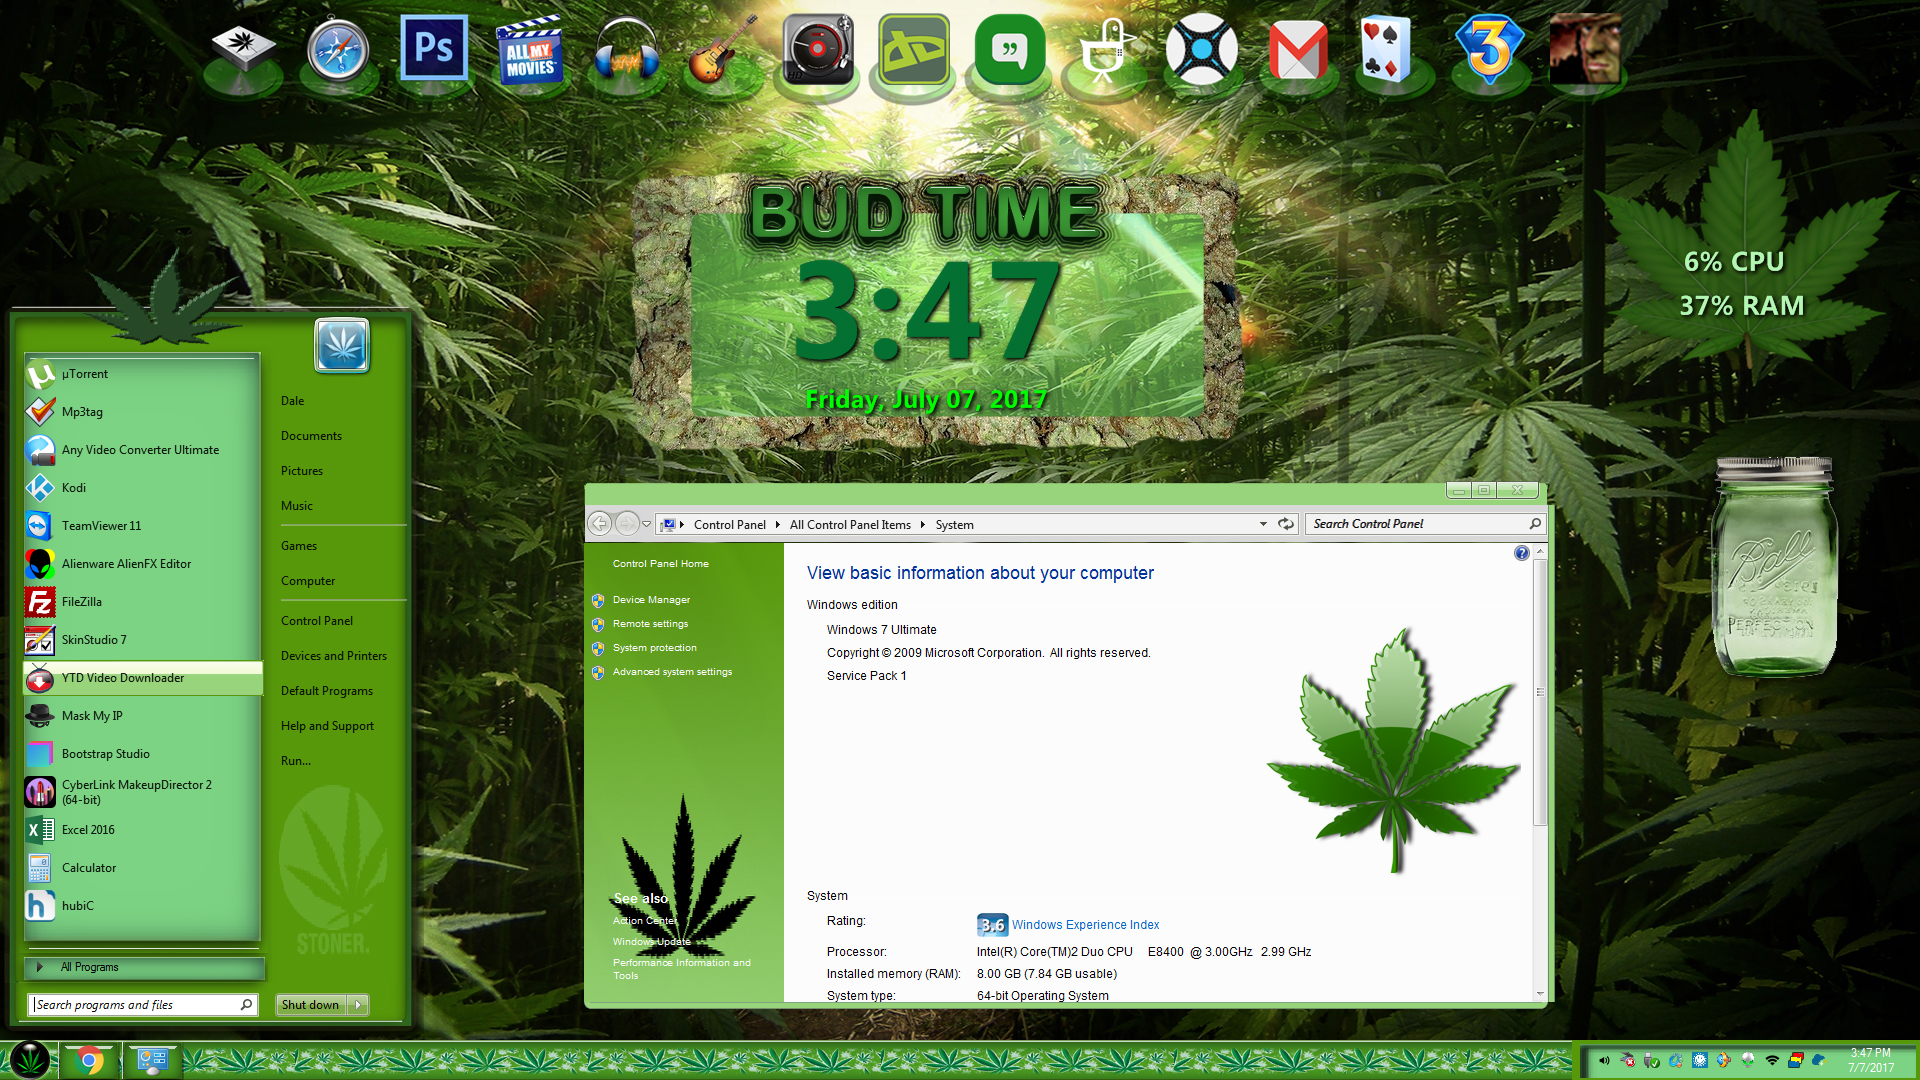
Task: Open Safari from the top dock
Action: click(x=338, y=50)
